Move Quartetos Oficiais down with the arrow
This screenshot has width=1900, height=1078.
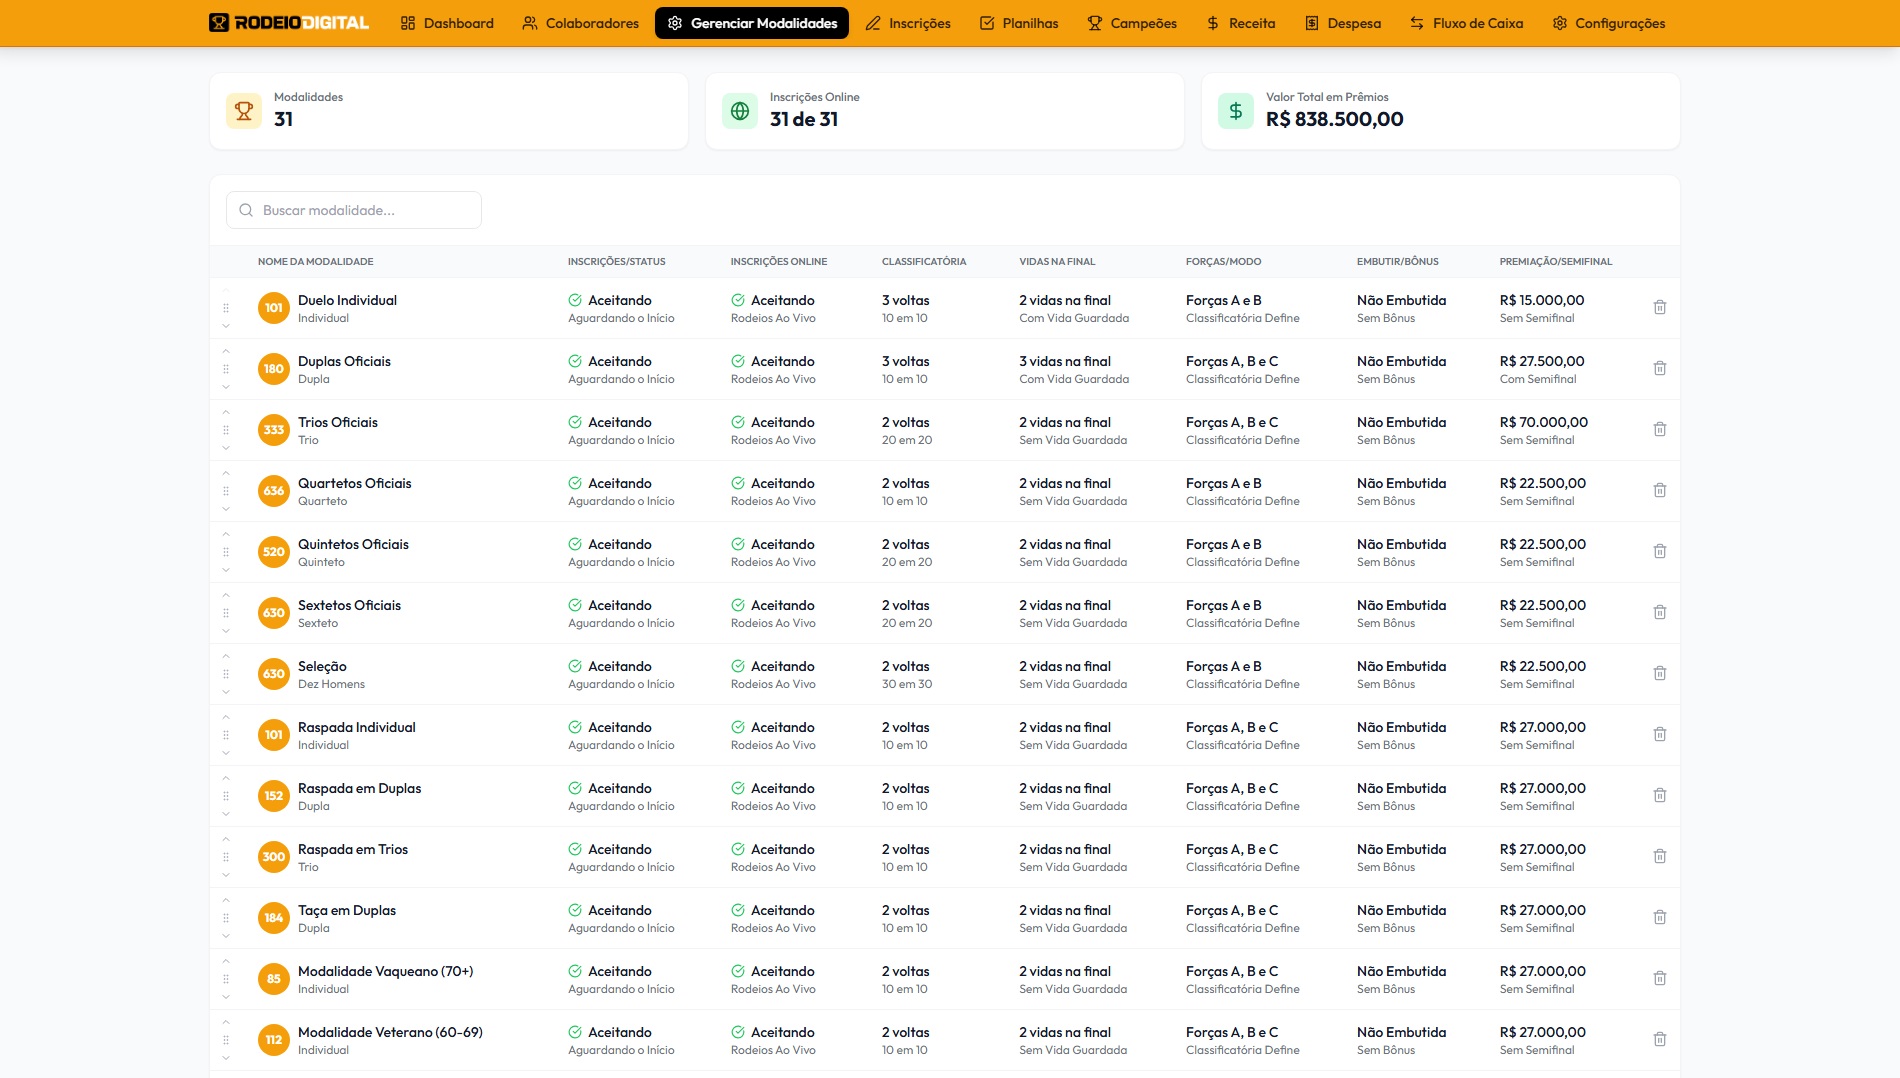pos(226,509)
